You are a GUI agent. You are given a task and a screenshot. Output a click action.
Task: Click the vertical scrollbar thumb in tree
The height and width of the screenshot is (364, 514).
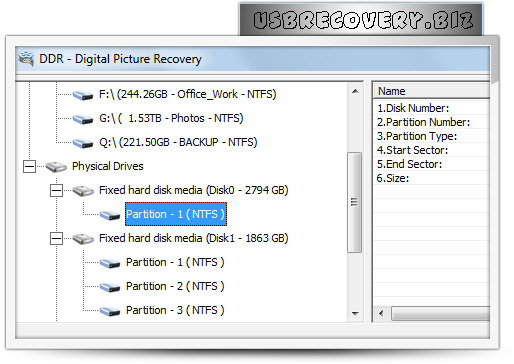tap(355, 202)
